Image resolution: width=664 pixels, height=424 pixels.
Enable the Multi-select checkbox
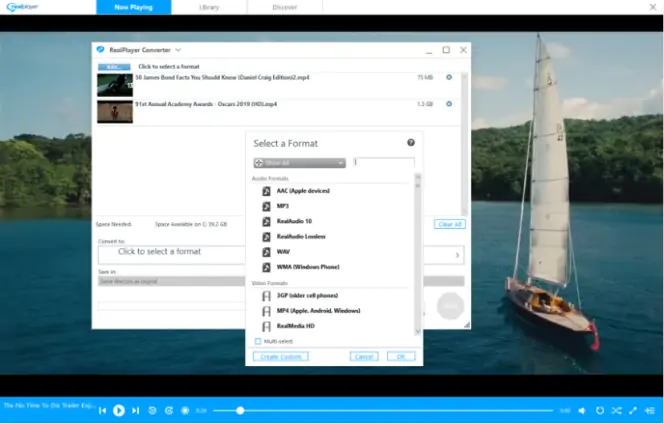tap(258, 341)
